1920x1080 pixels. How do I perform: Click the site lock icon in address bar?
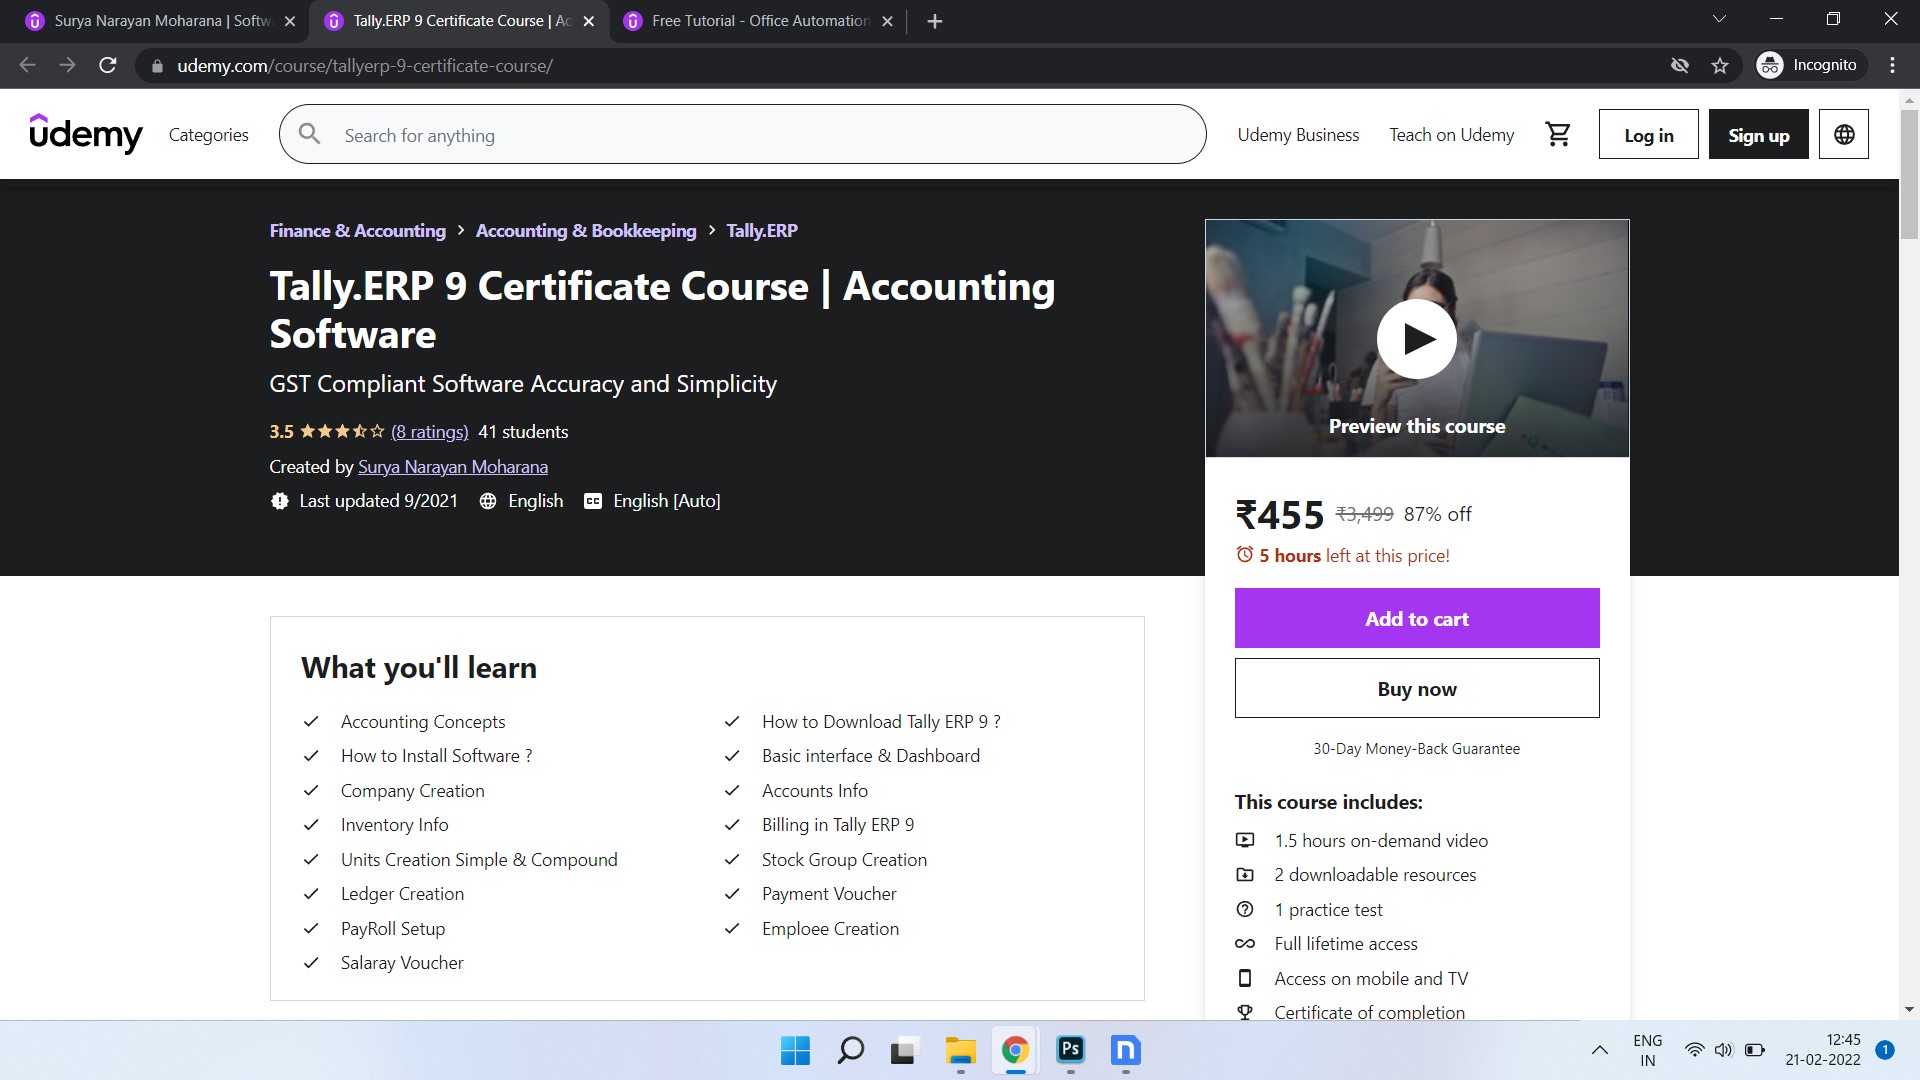157,66
